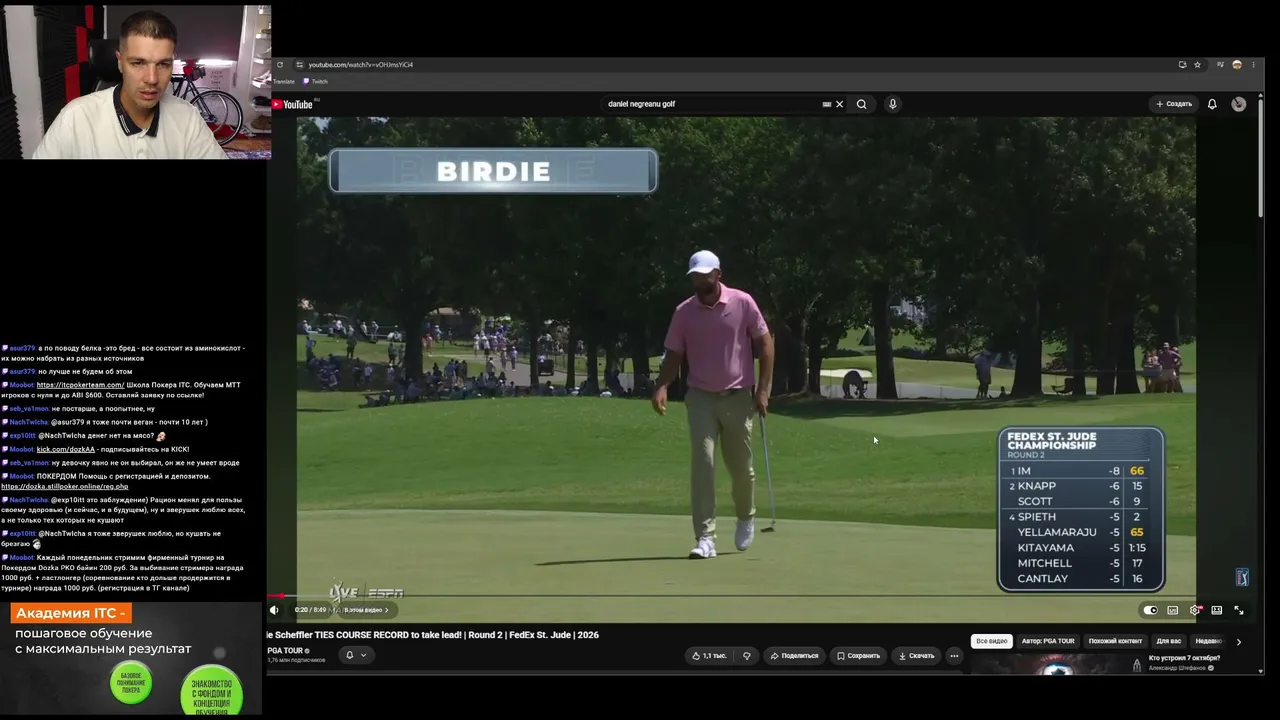The image size is (1280, 720).
Task: Open the Chrome three-dot menu
Action: [1253, 65]
